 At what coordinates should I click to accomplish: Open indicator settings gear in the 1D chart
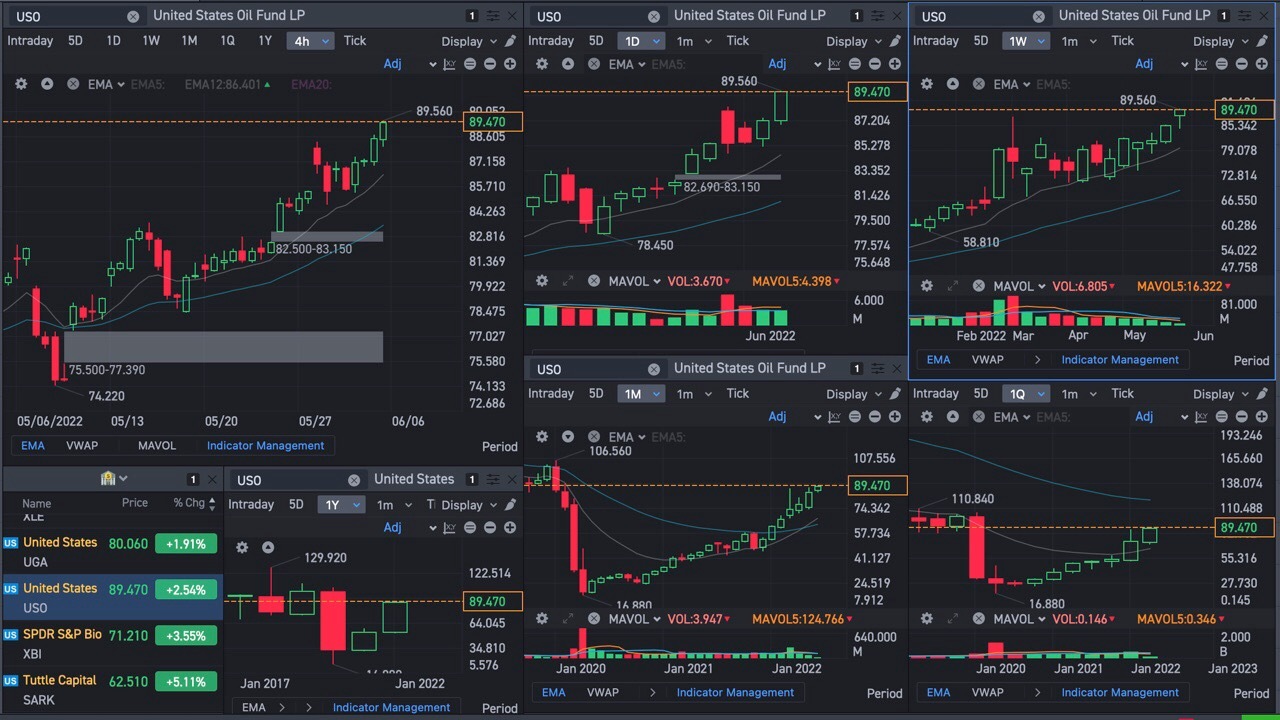click(x=542, y=64)
